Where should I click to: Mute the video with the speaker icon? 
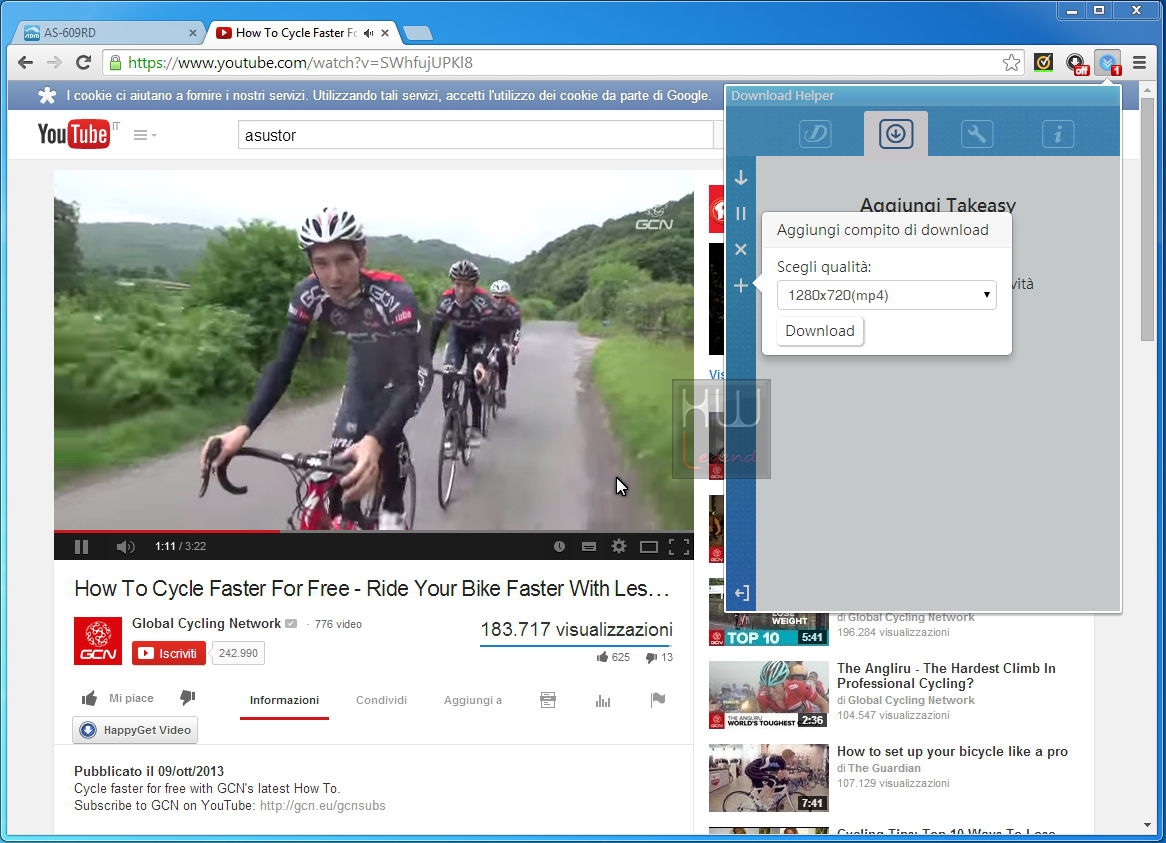pyautogui.click(x=125, y=546)
